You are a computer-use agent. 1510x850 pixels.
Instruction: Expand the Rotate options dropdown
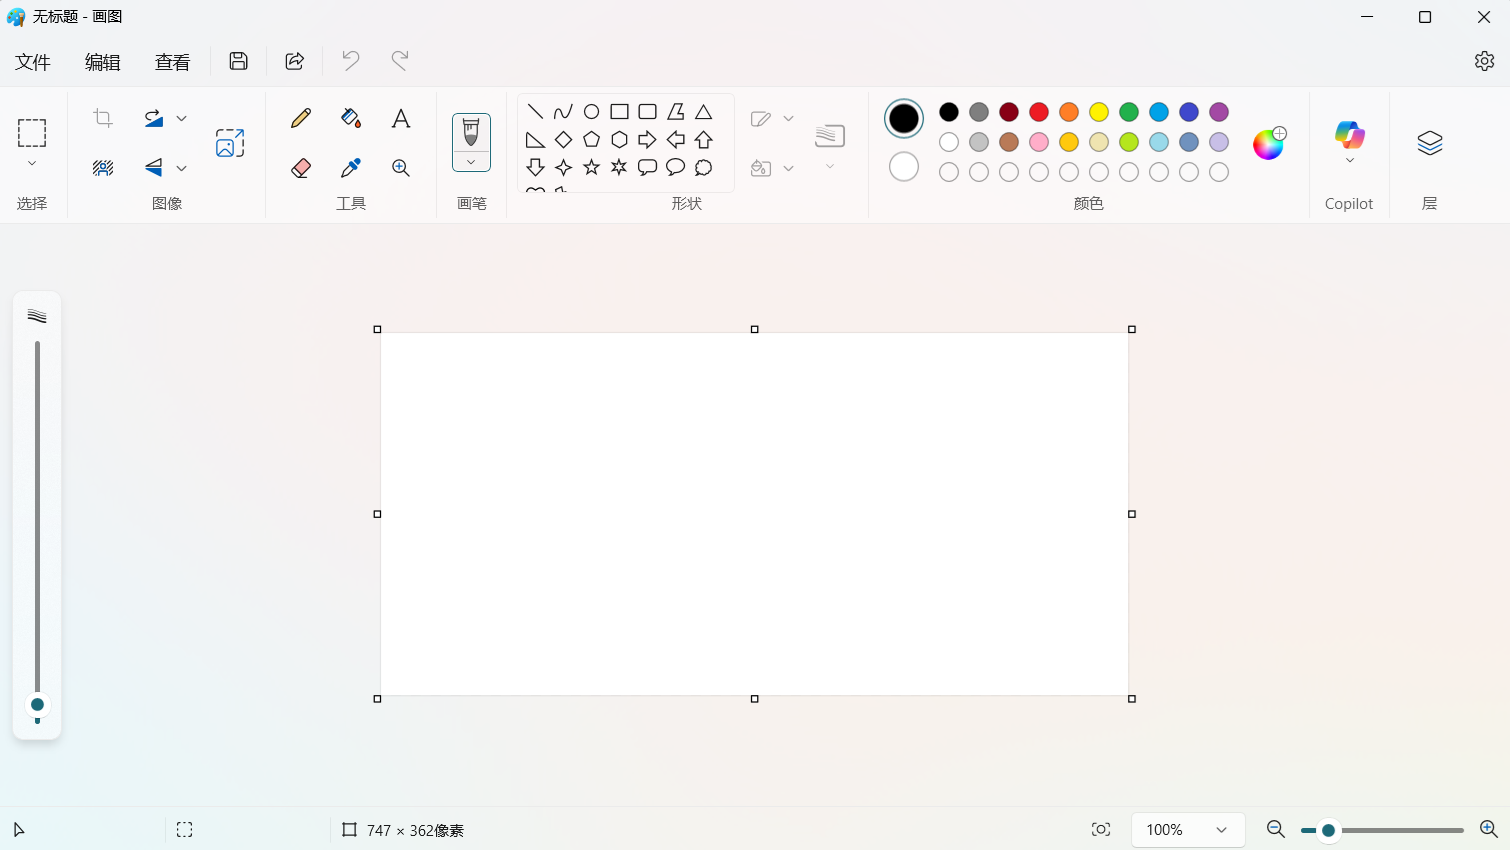tap(181, 118)
